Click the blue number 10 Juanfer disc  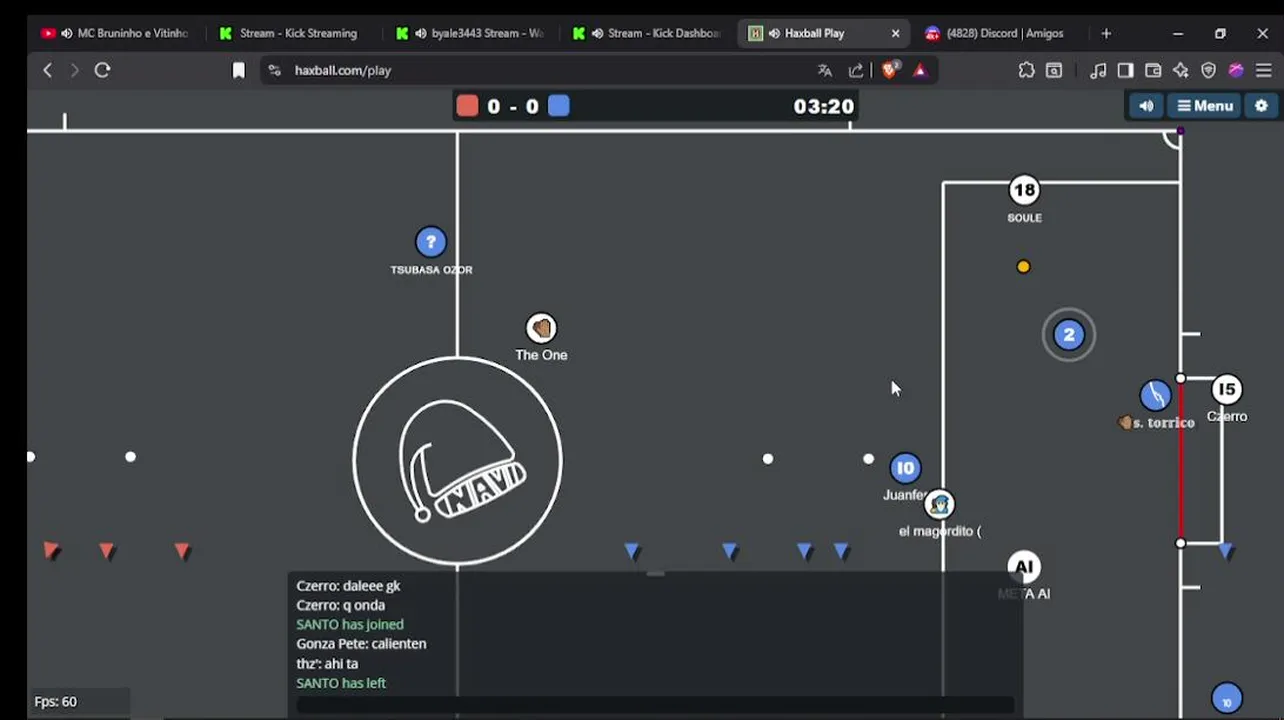(905, 468)
